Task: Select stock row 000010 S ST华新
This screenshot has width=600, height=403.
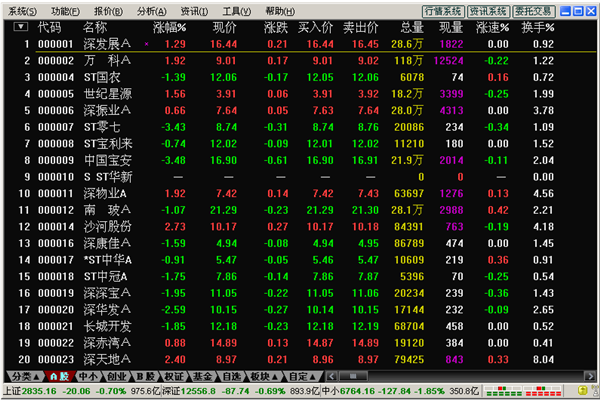Action: [x=300, y=177]
